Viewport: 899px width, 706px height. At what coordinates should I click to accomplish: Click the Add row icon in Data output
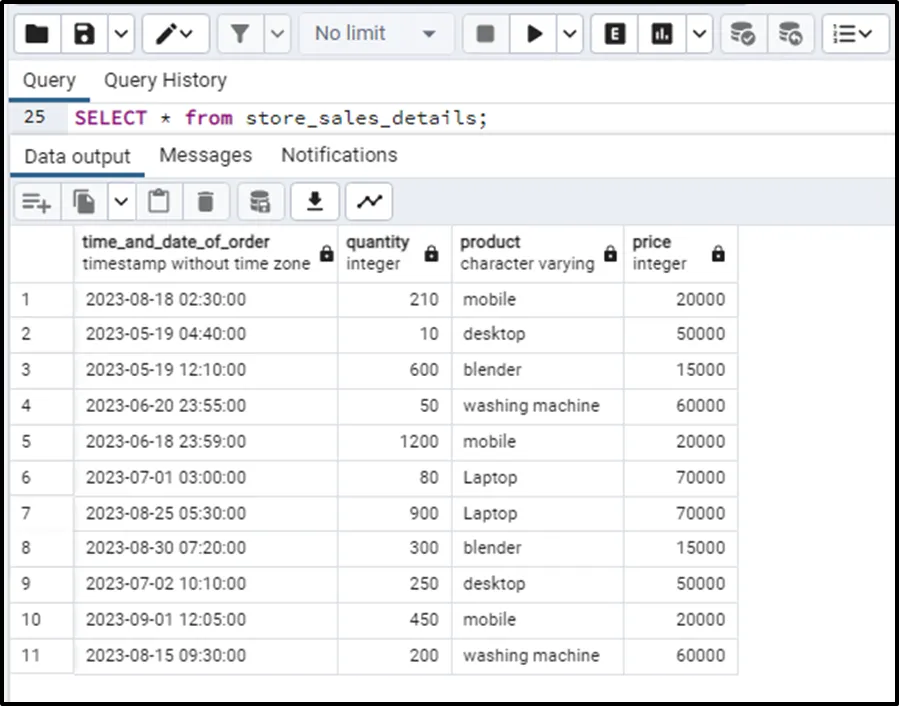coord(37,202)
